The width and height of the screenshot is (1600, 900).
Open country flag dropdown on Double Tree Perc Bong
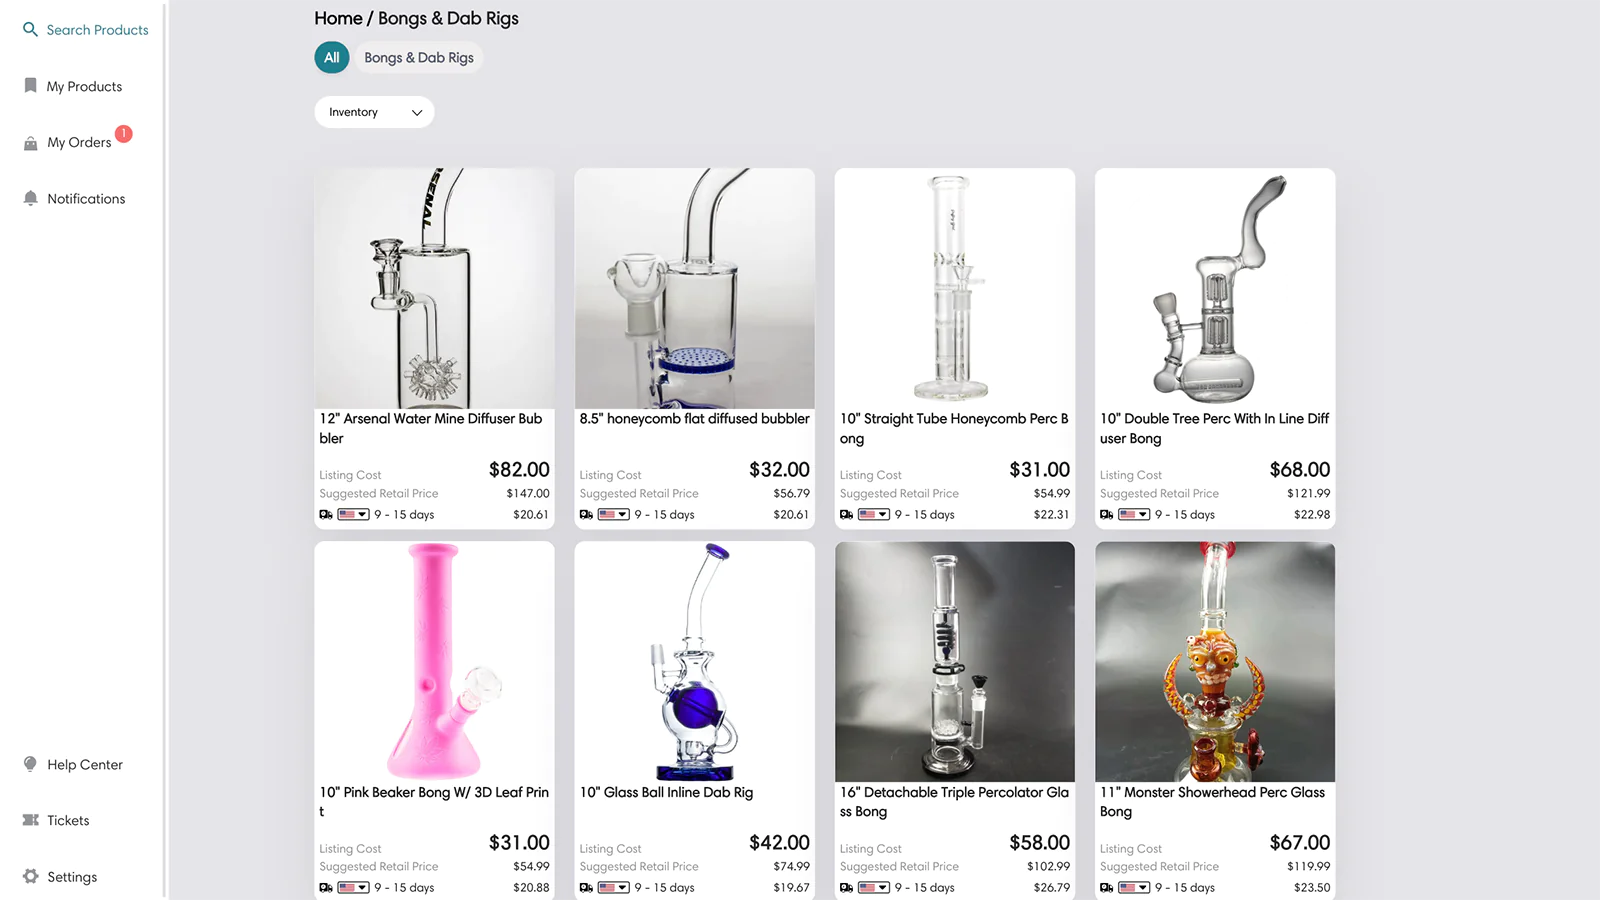click(x=1133, y=514)
